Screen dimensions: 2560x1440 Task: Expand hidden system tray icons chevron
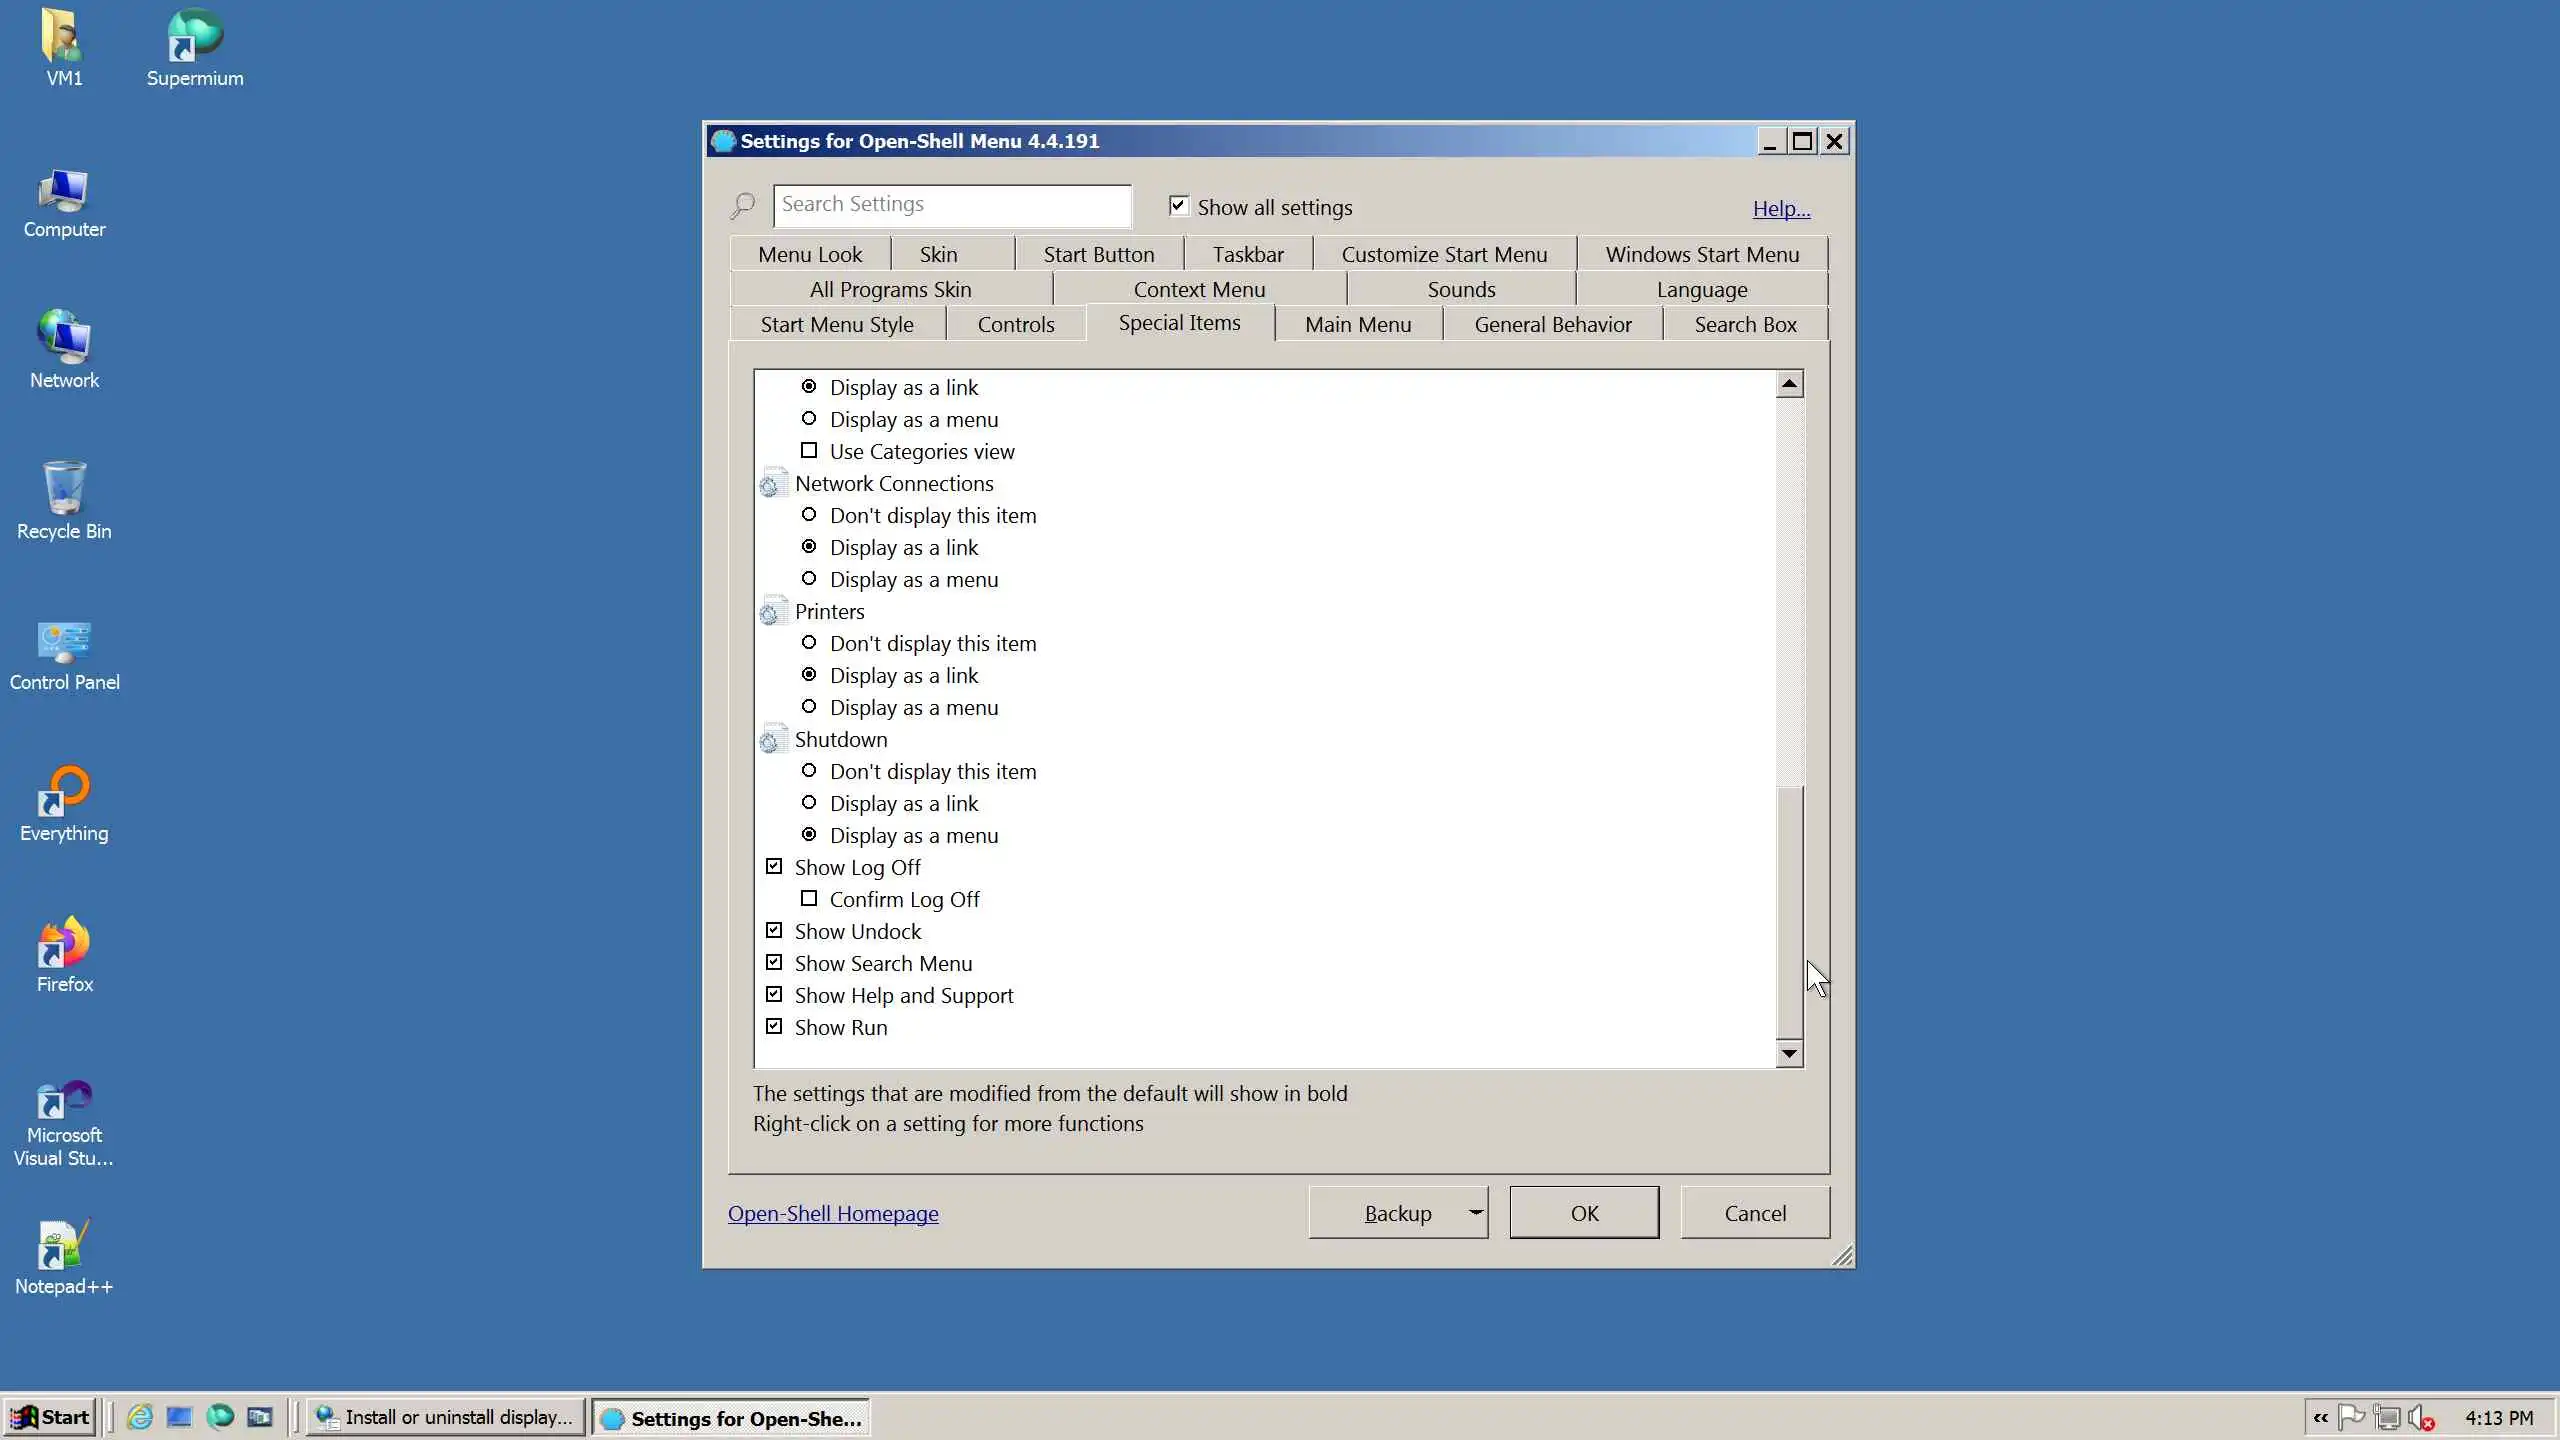(2320, 1417)
